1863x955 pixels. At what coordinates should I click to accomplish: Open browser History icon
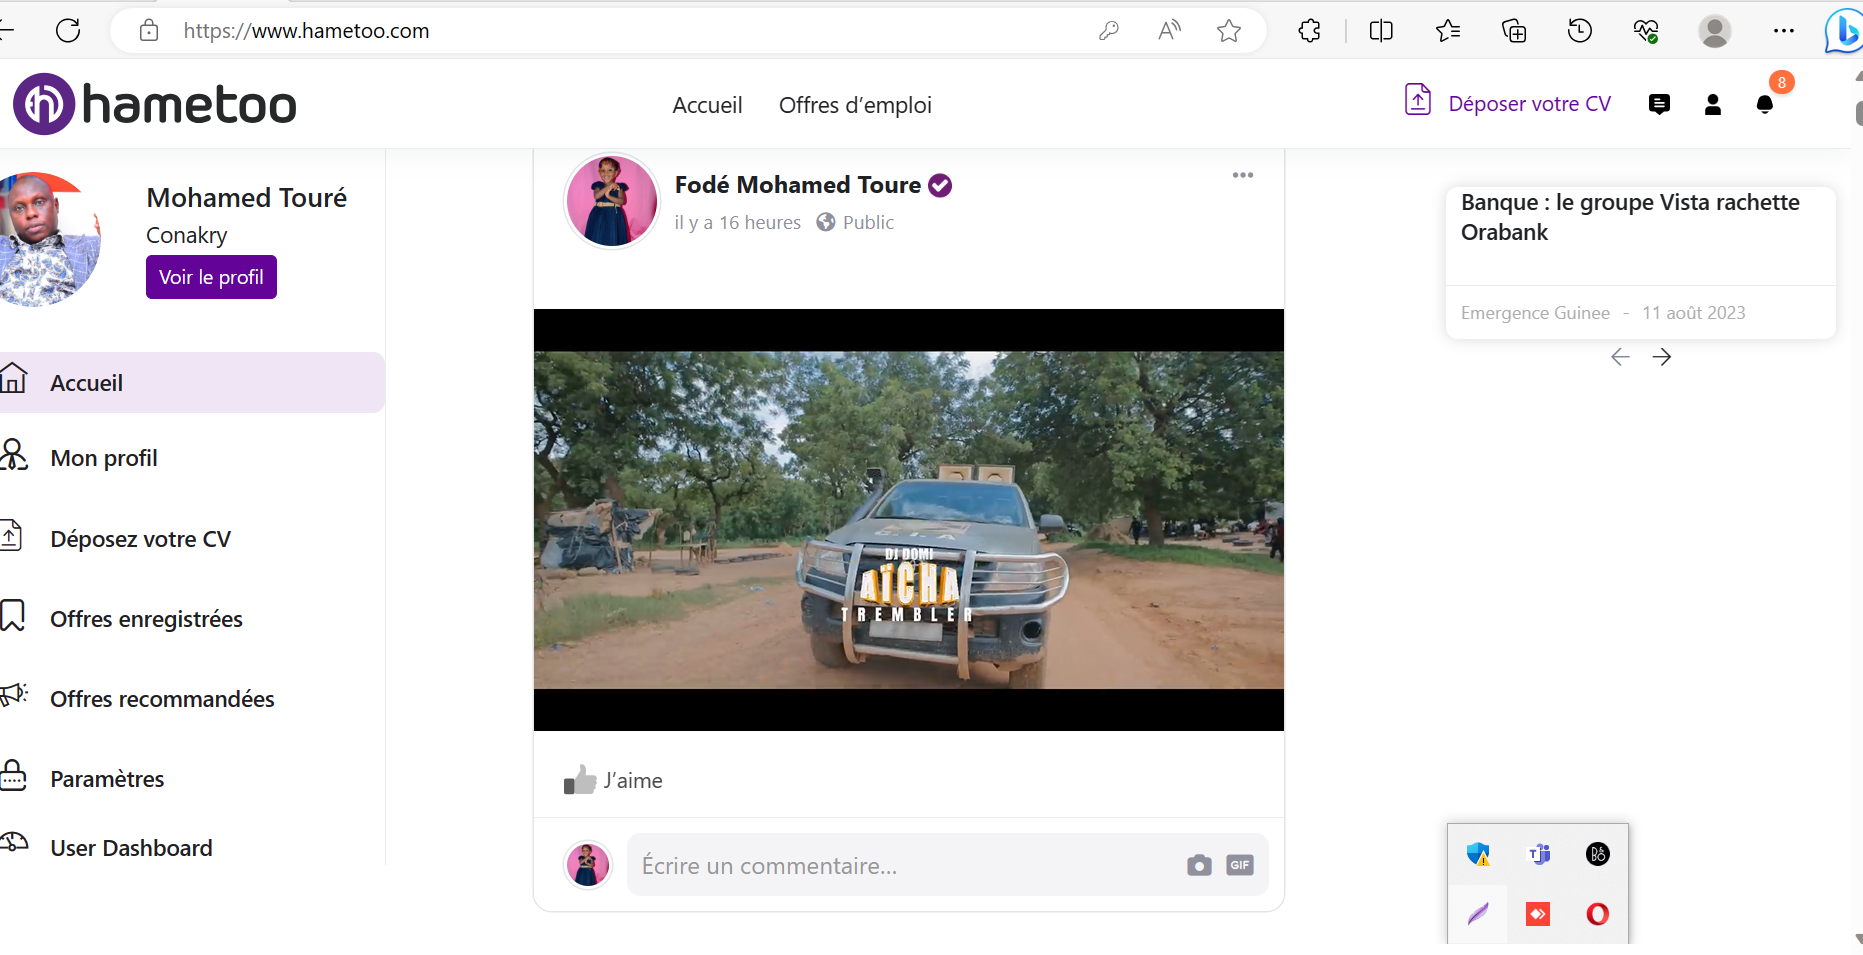1580,31
